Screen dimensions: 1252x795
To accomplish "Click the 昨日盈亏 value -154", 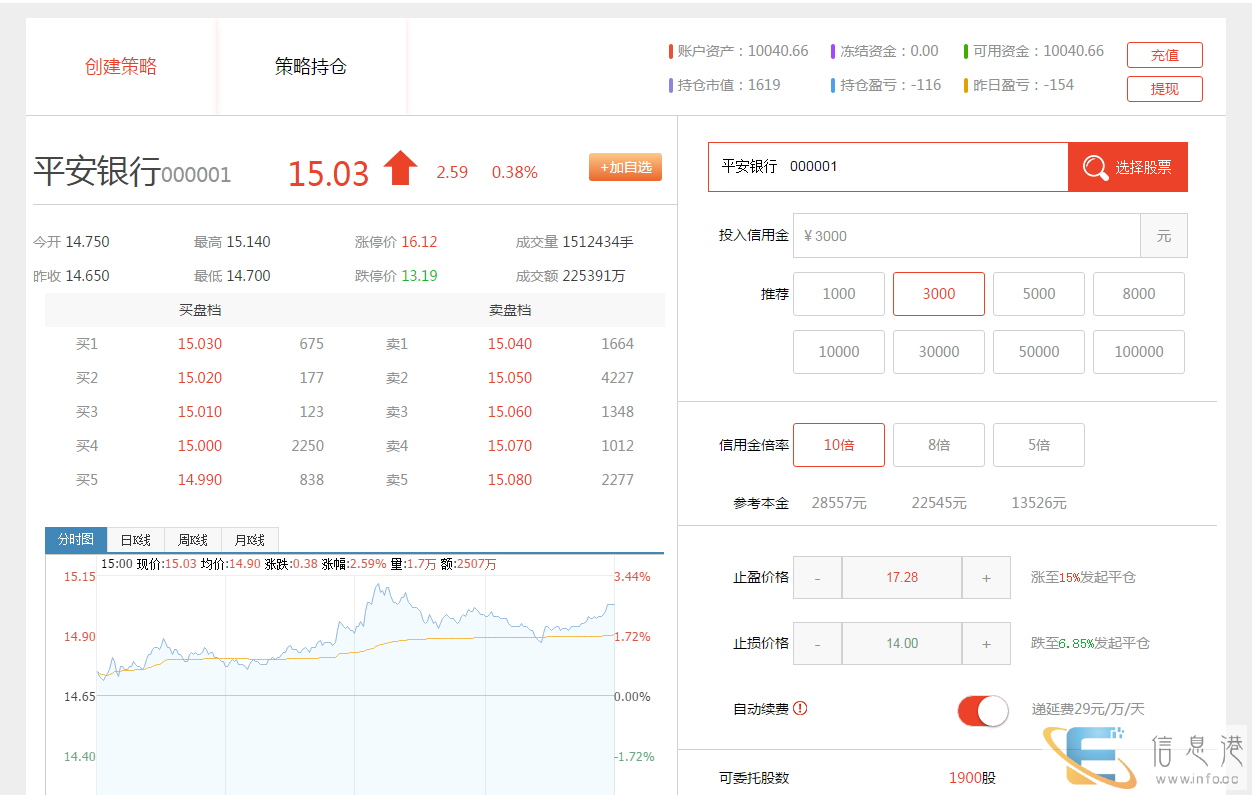I will click(1059, 85).
